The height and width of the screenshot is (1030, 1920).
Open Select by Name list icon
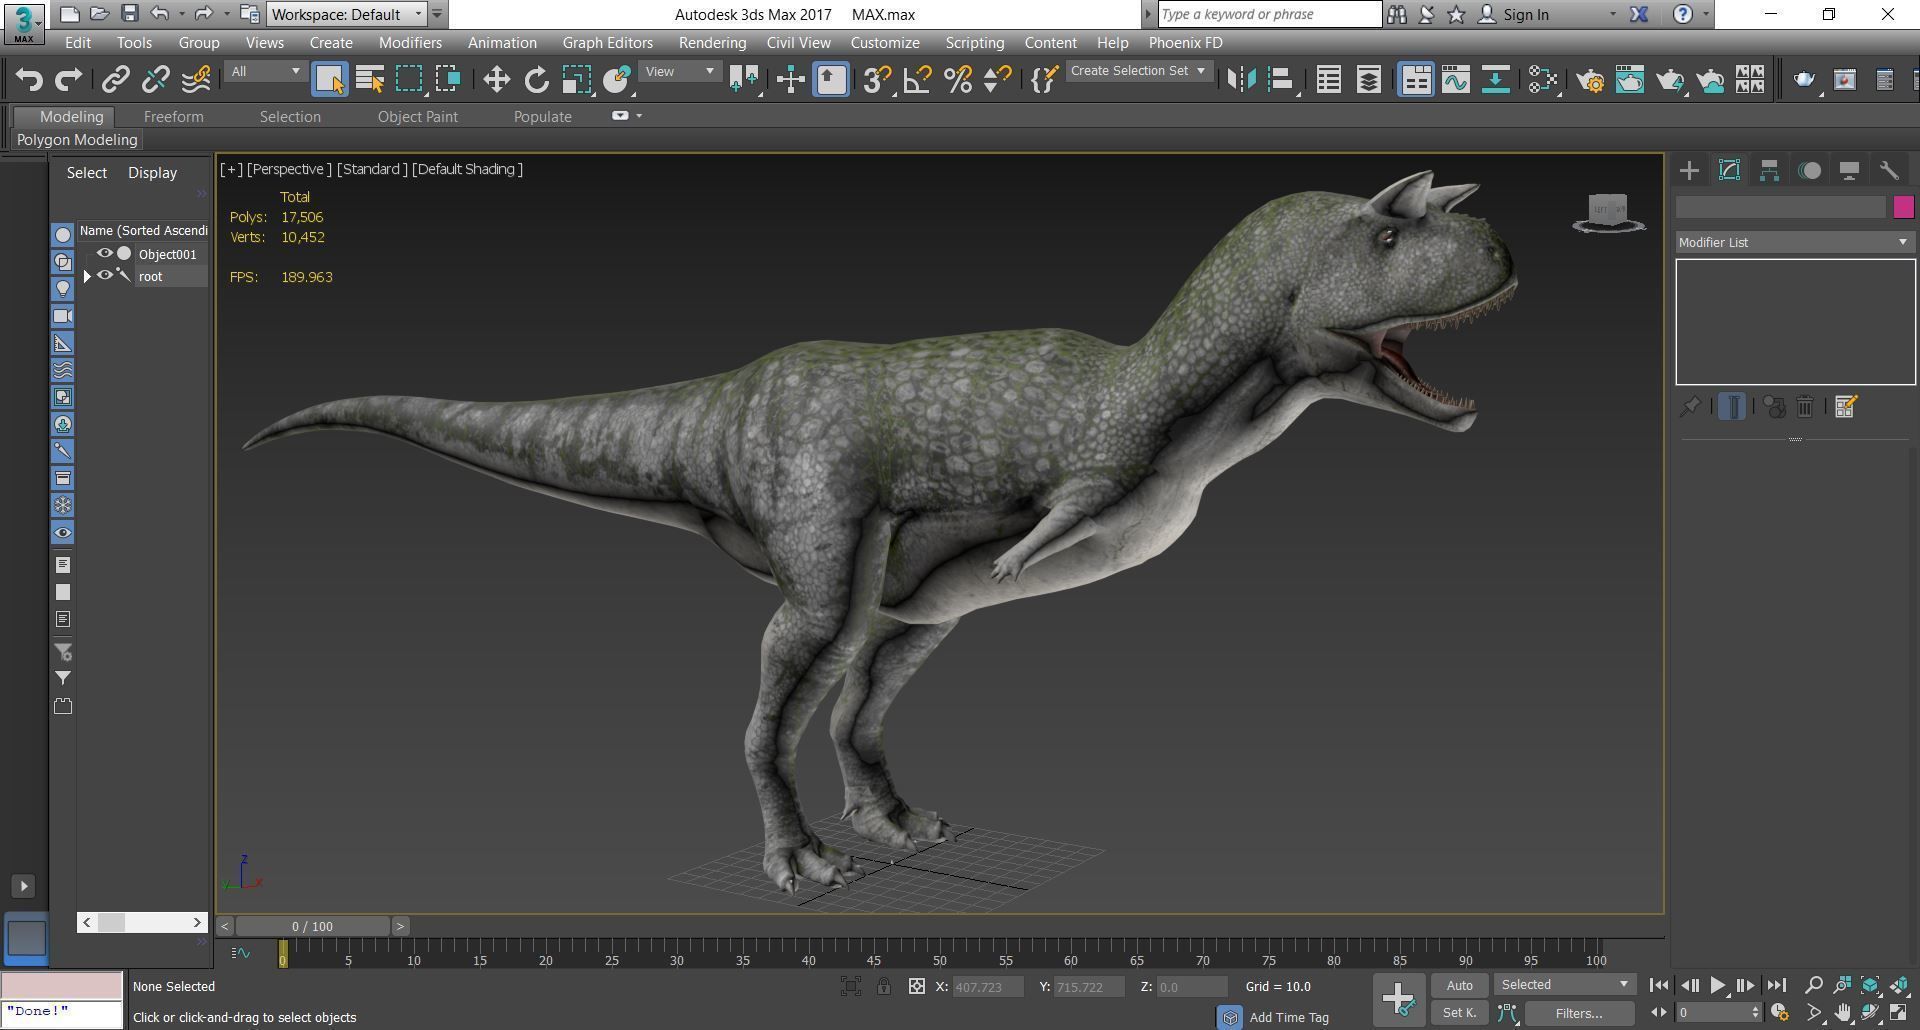pos(370,79)
